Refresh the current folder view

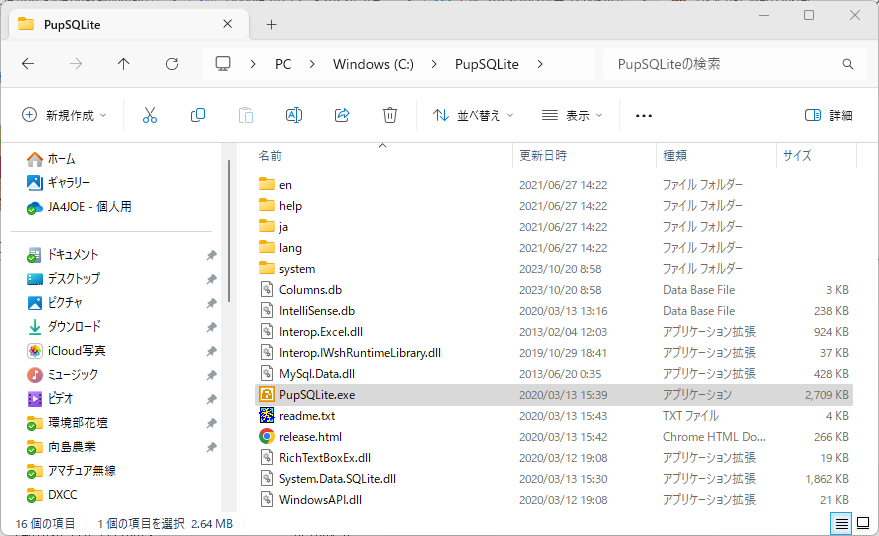(172, 64)
